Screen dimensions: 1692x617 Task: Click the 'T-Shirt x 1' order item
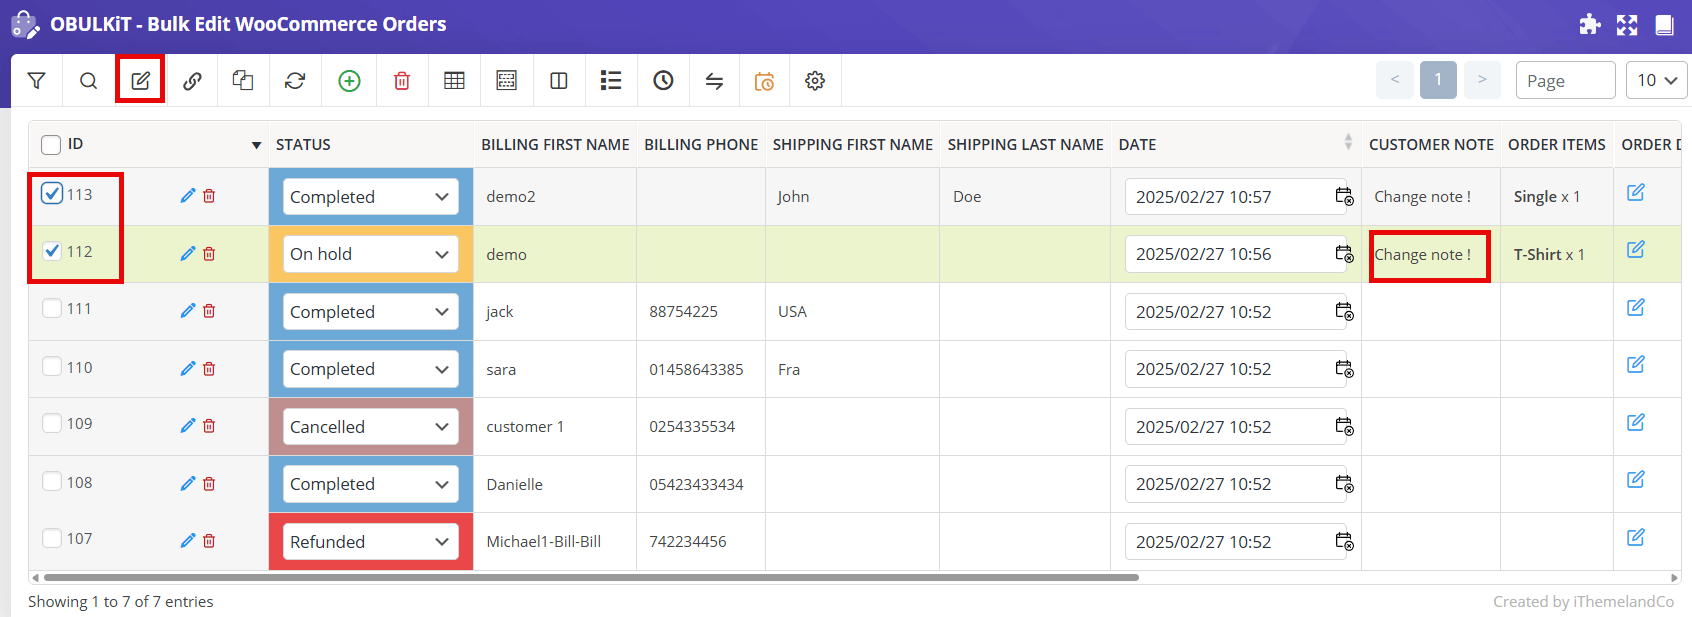coord(1549,254)
